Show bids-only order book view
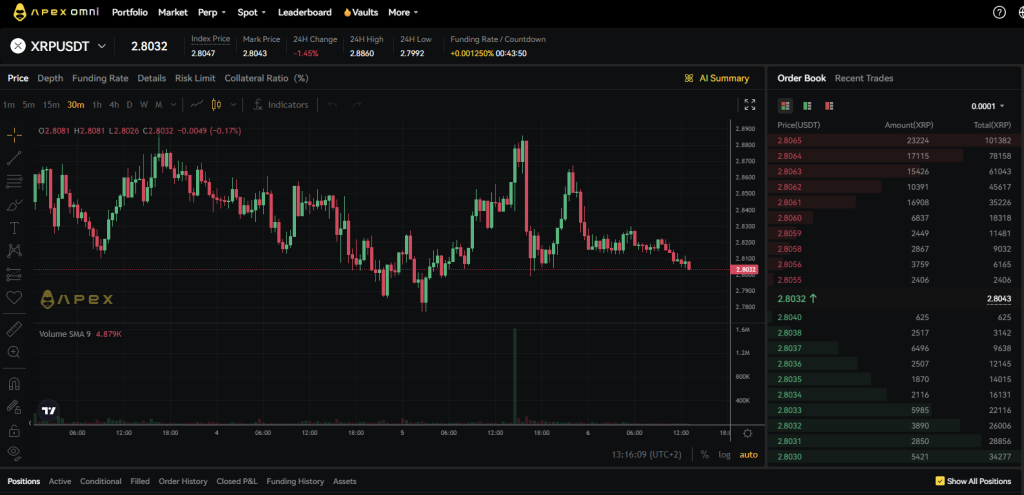Screen dimensions: 1024x495 click(x=807, y=106)
